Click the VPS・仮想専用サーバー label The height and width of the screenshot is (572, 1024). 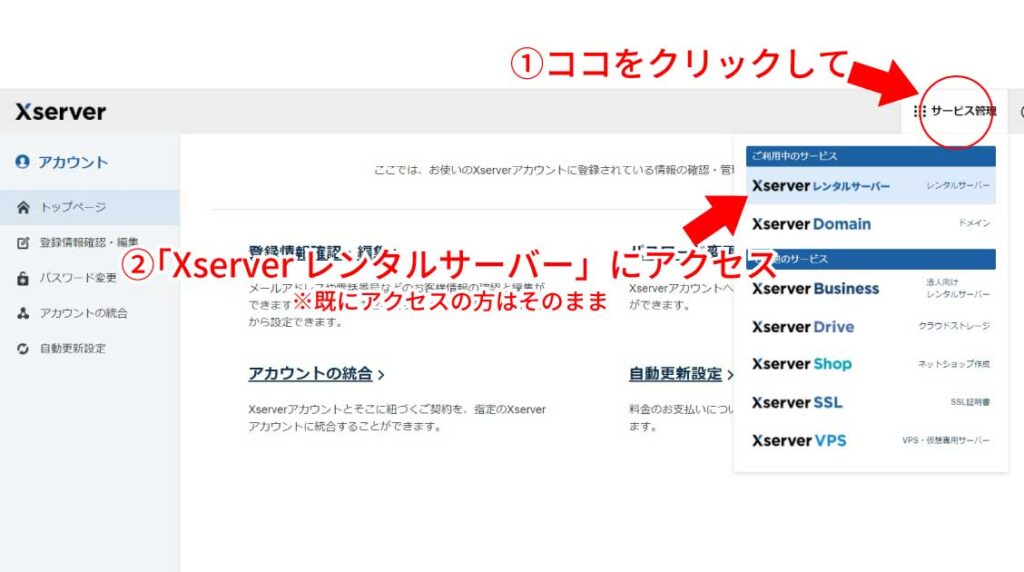(x=946, y=441)
